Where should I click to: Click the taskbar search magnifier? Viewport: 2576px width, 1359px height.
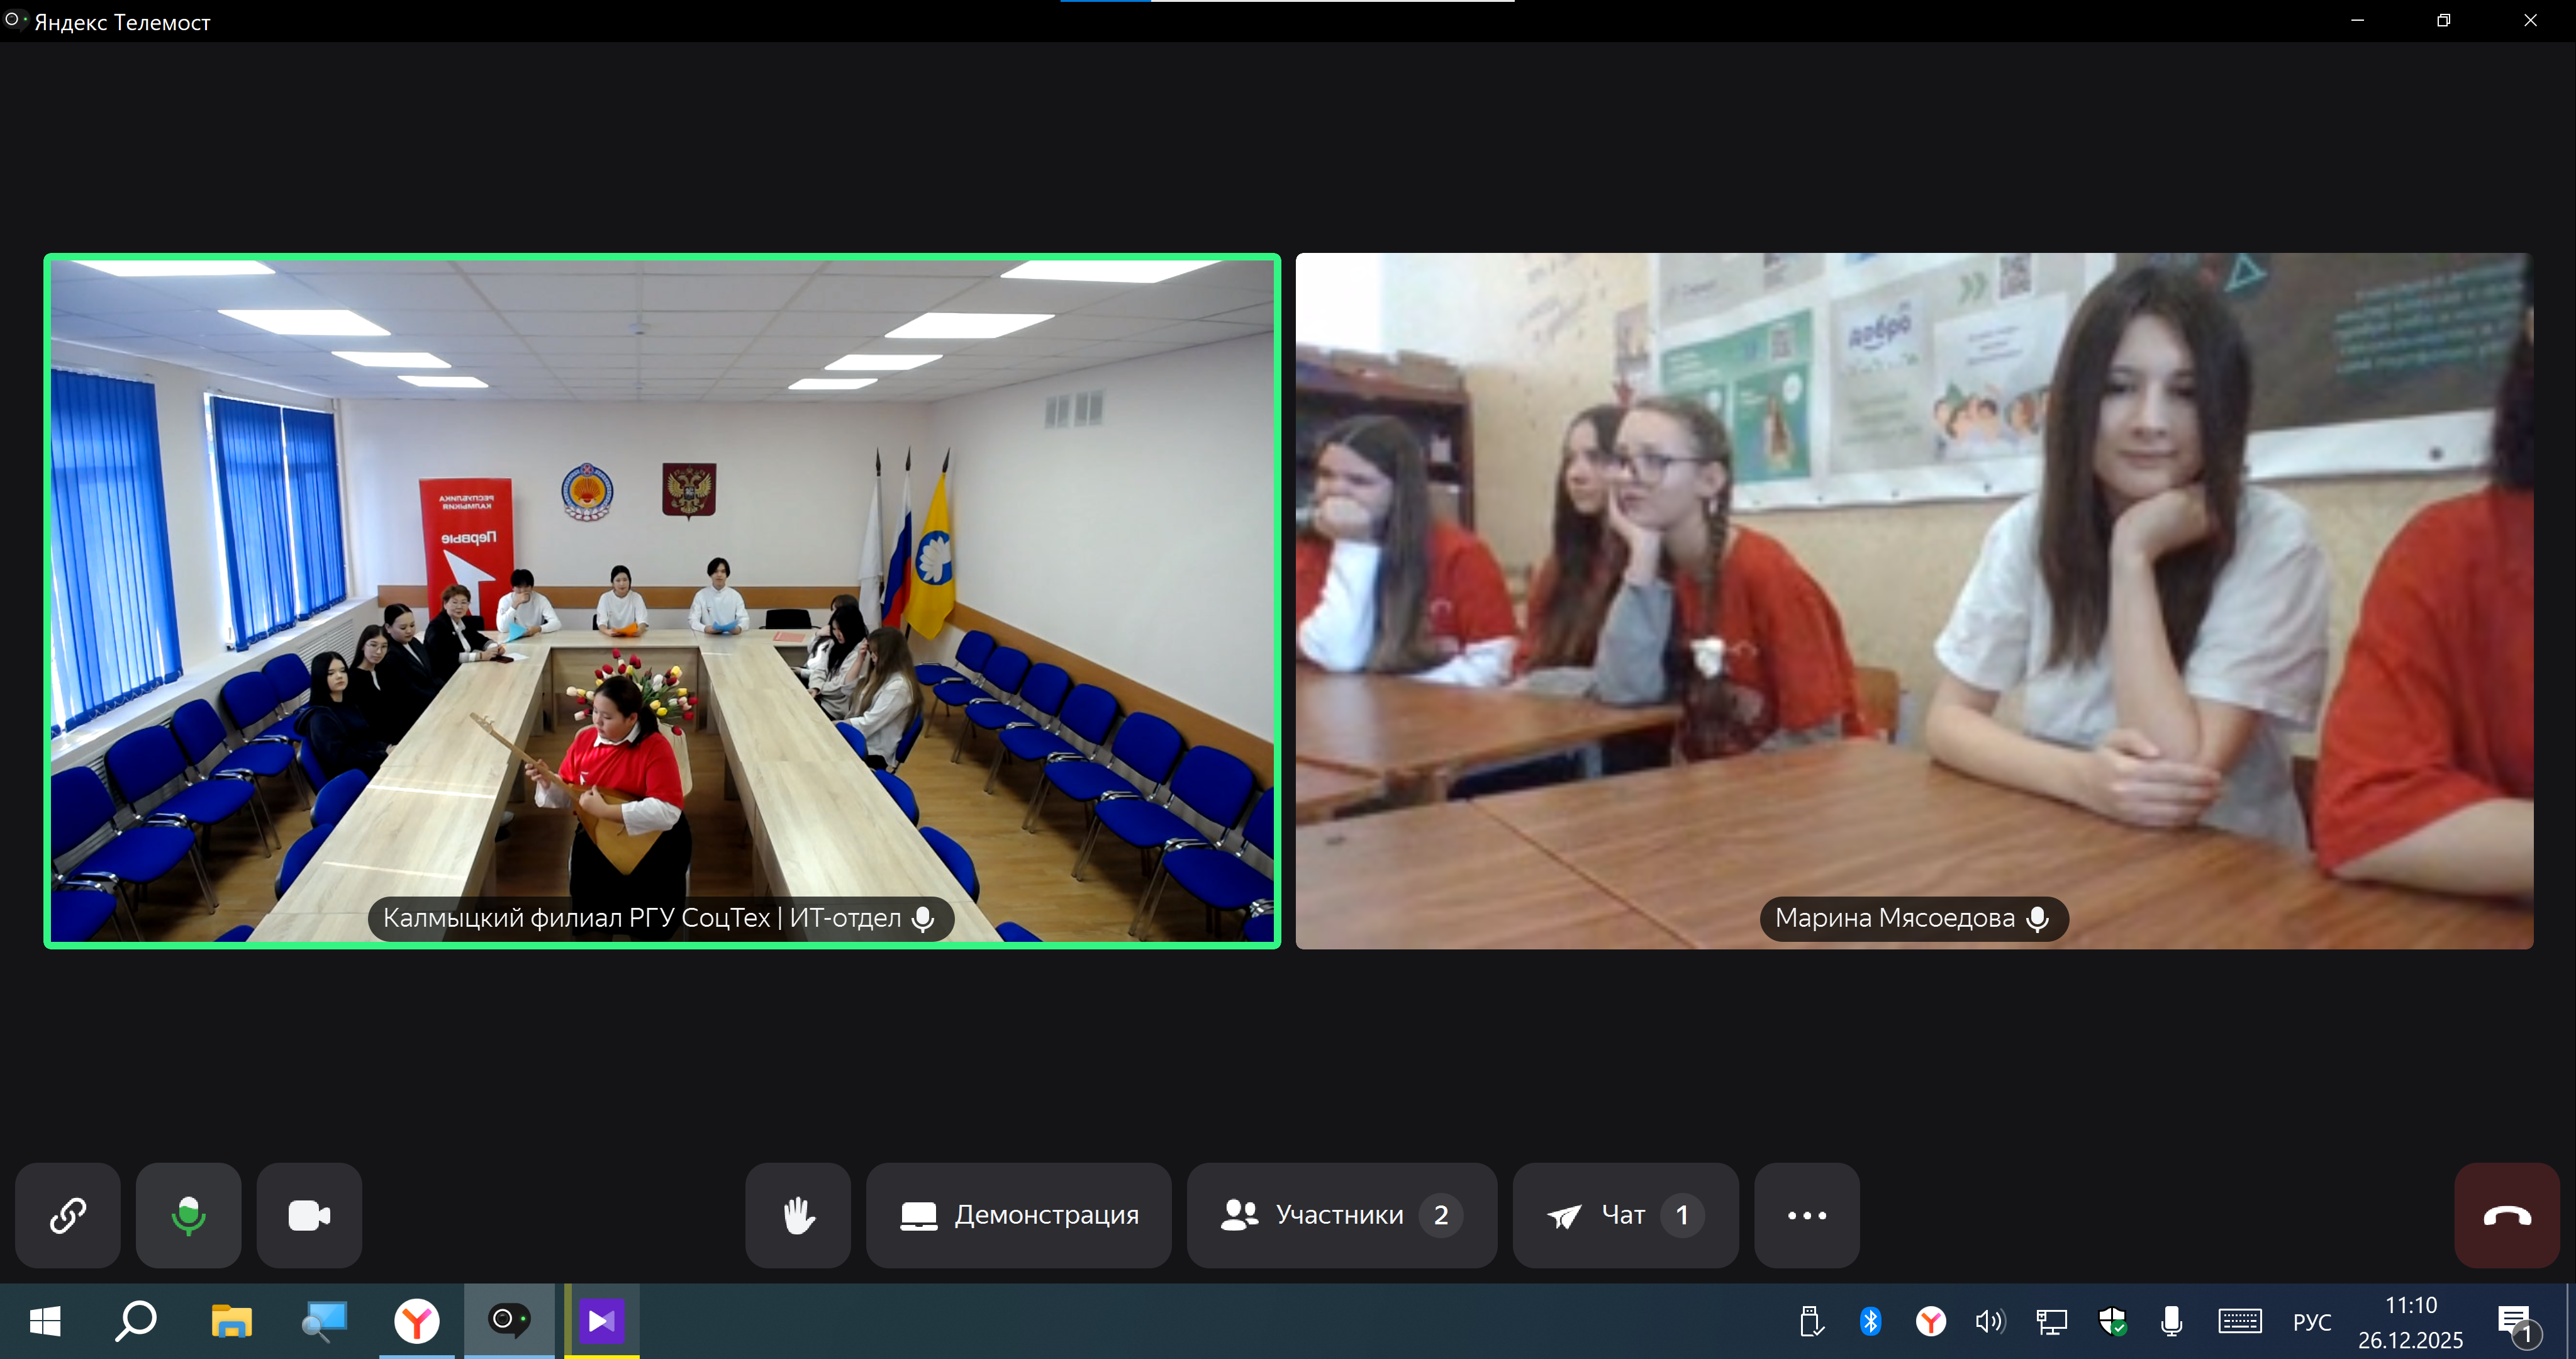click(136, 1321)
